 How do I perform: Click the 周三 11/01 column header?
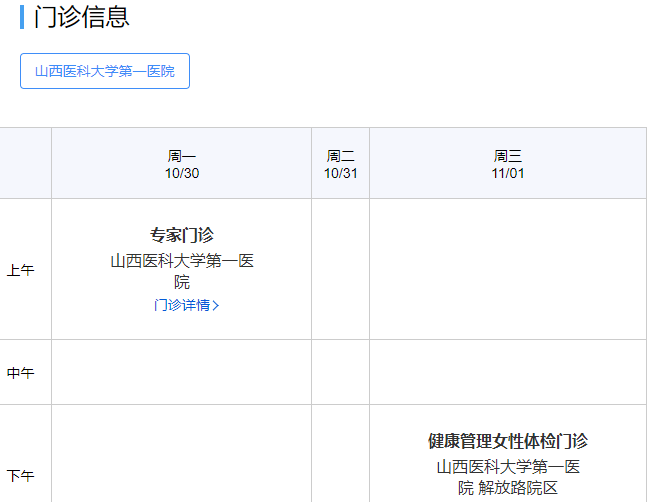pos(508,164)
